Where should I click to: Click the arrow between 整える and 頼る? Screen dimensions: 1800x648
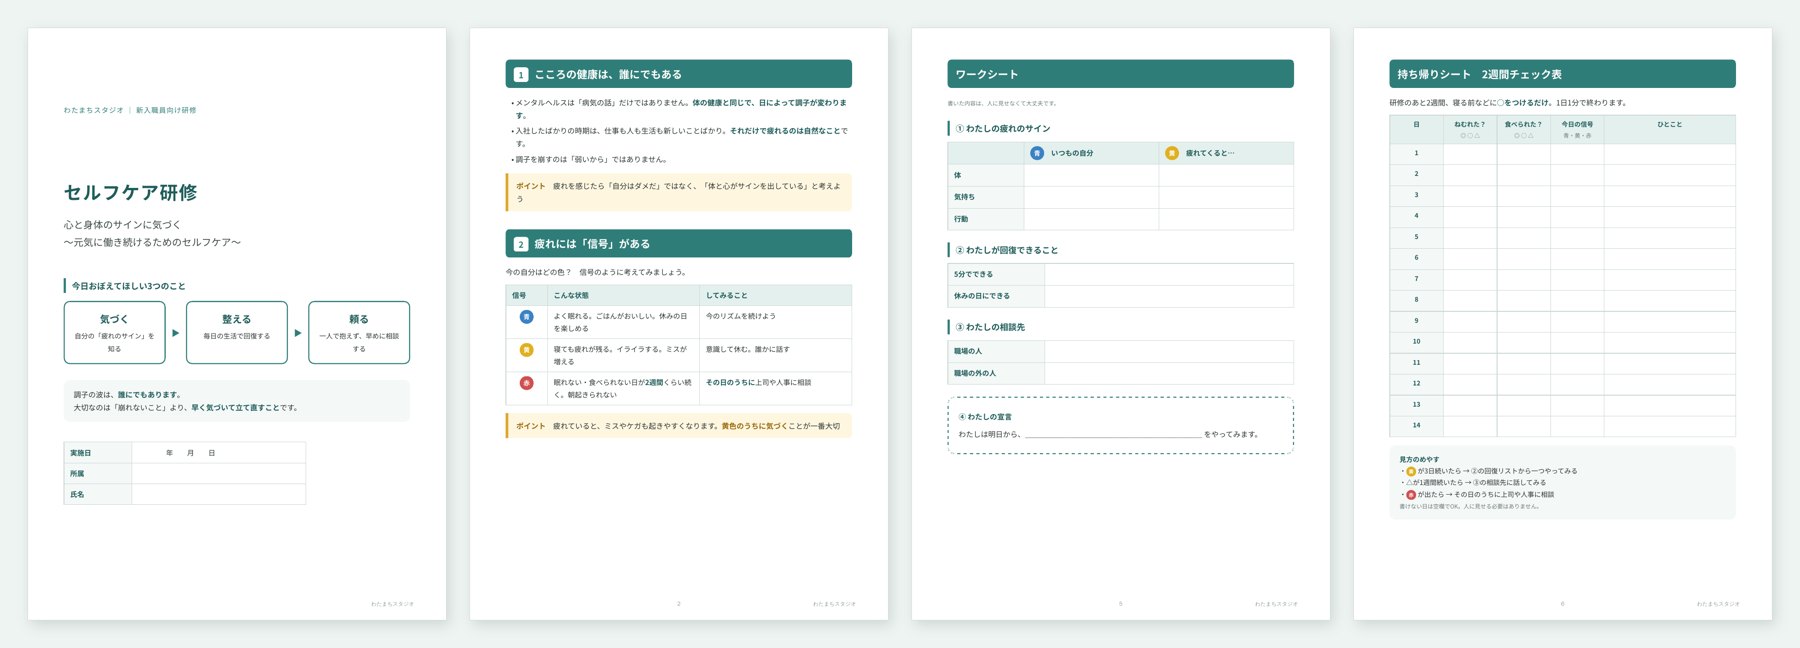tap(298, 333)
